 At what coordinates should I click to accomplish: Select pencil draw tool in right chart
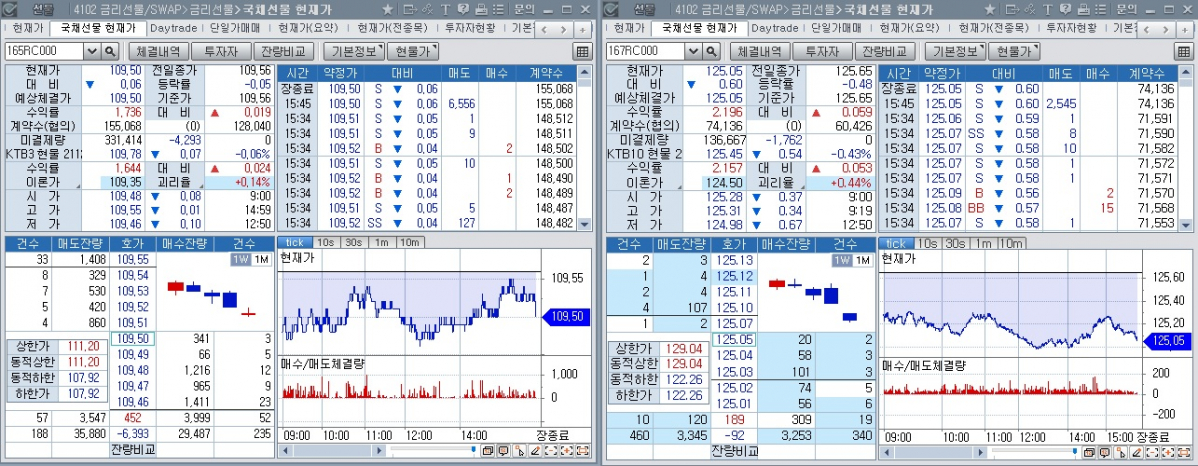click(1137, 452)
